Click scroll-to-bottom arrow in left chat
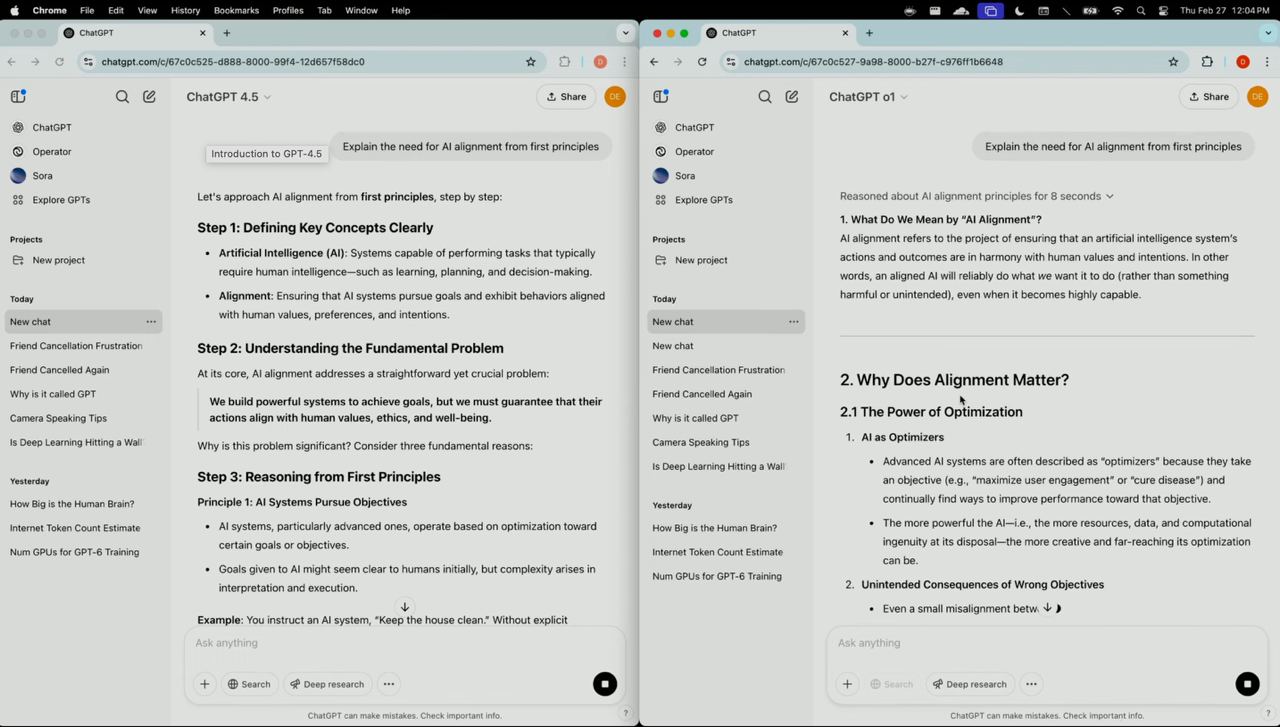 (405, 607)
